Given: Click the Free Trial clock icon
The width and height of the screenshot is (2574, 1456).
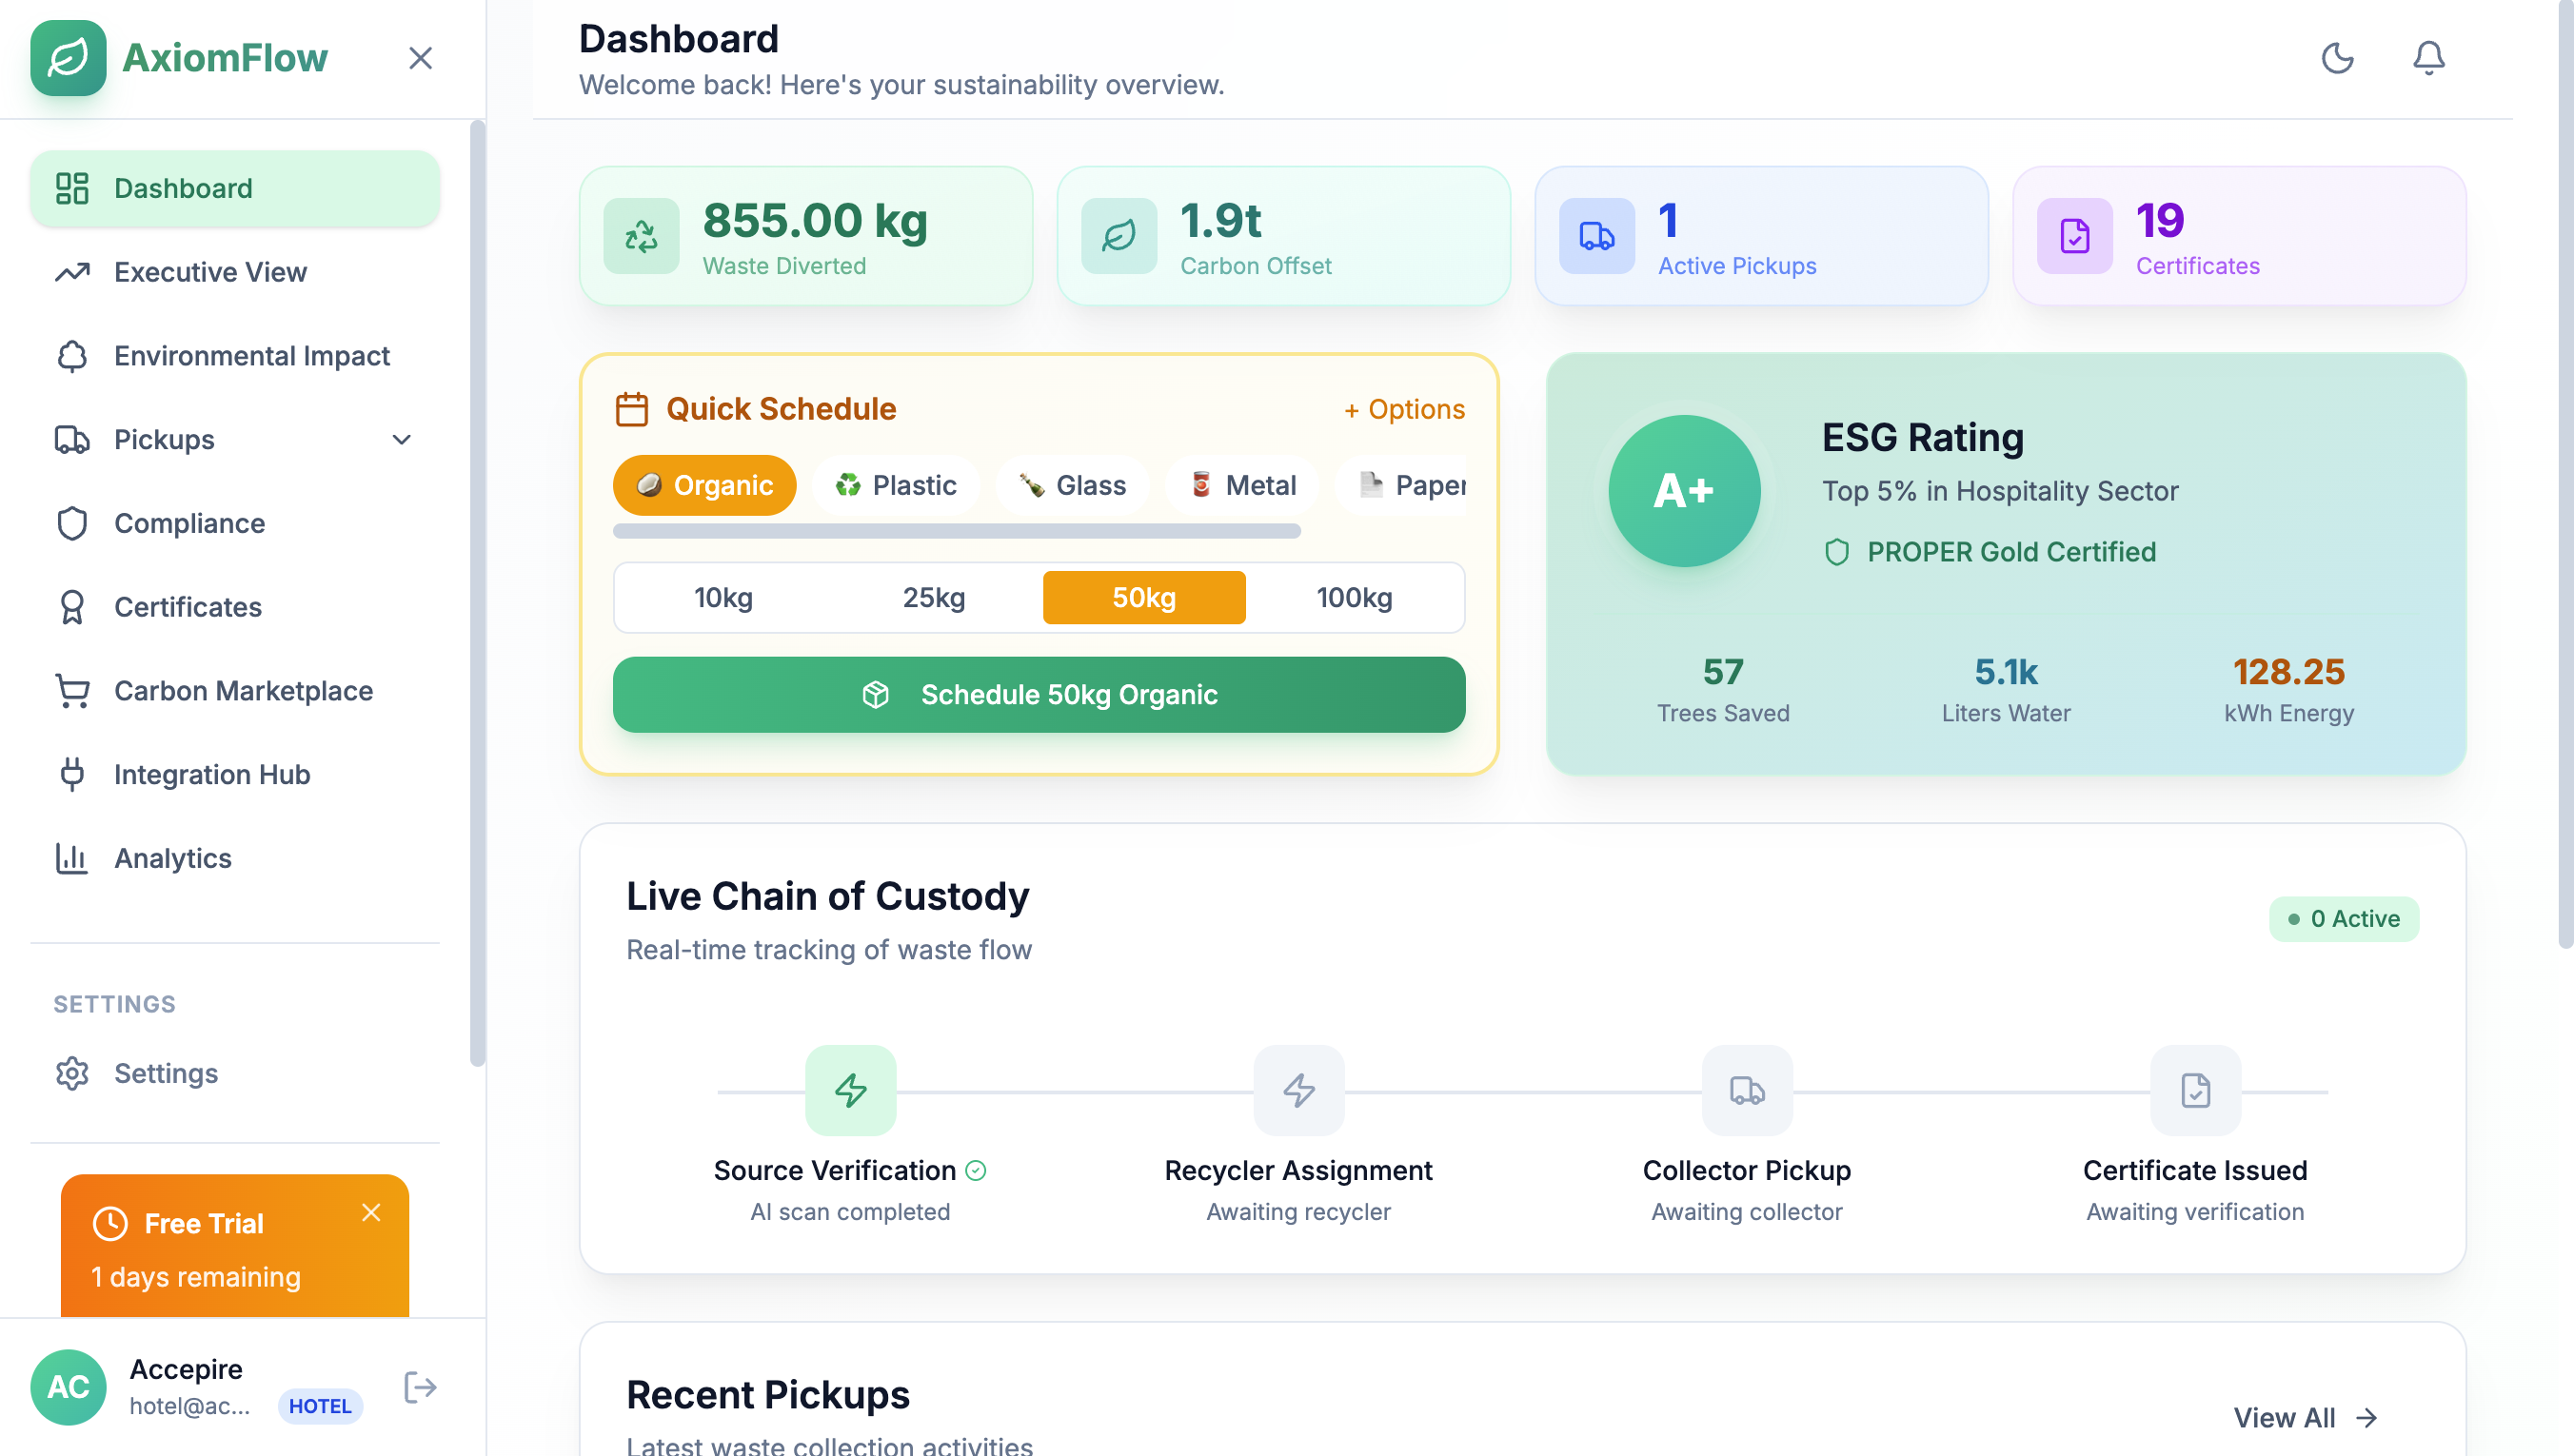Looking at the screenshot, I should (x=110, y=1224).
